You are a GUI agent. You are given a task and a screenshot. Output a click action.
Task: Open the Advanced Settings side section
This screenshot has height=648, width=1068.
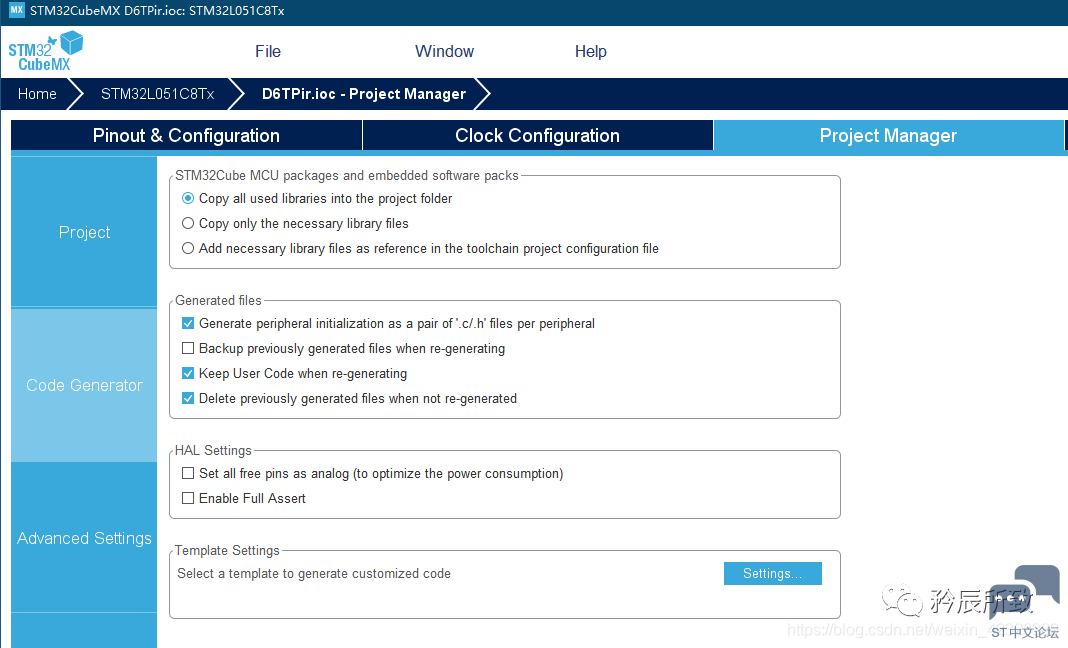click(x=84, y=538)
